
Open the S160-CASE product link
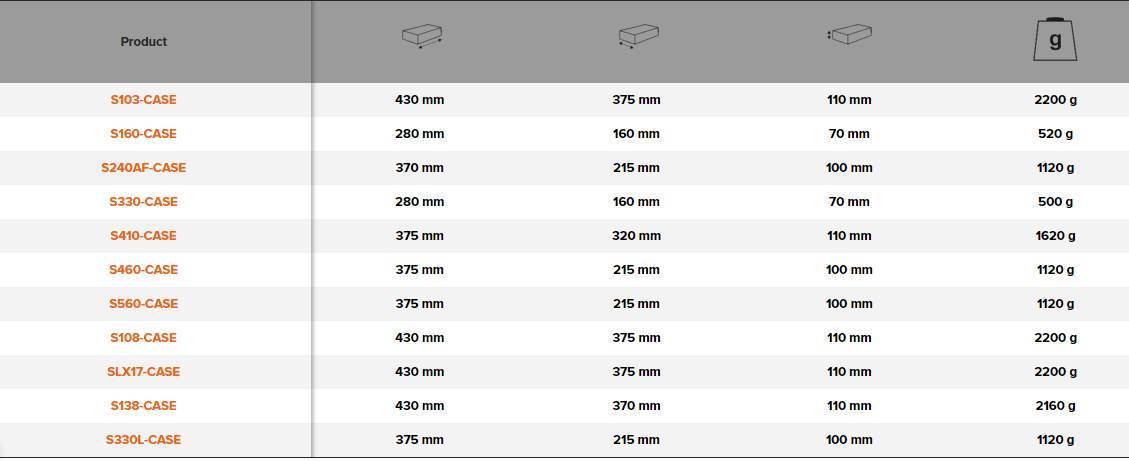[x=144, y=134]
